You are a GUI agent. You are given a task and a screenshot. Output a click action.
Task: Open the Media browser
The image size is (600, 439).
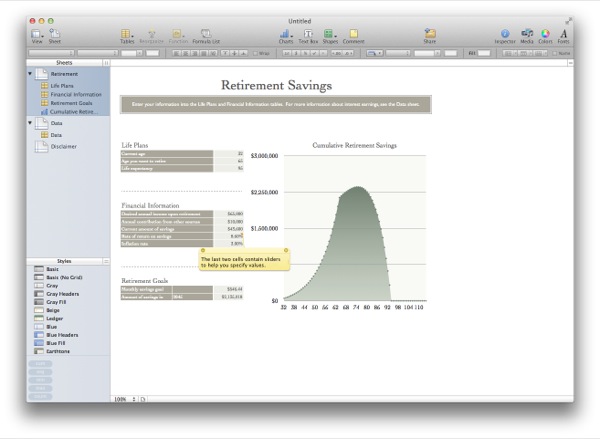pyautogui.click(x=527, y=36)
